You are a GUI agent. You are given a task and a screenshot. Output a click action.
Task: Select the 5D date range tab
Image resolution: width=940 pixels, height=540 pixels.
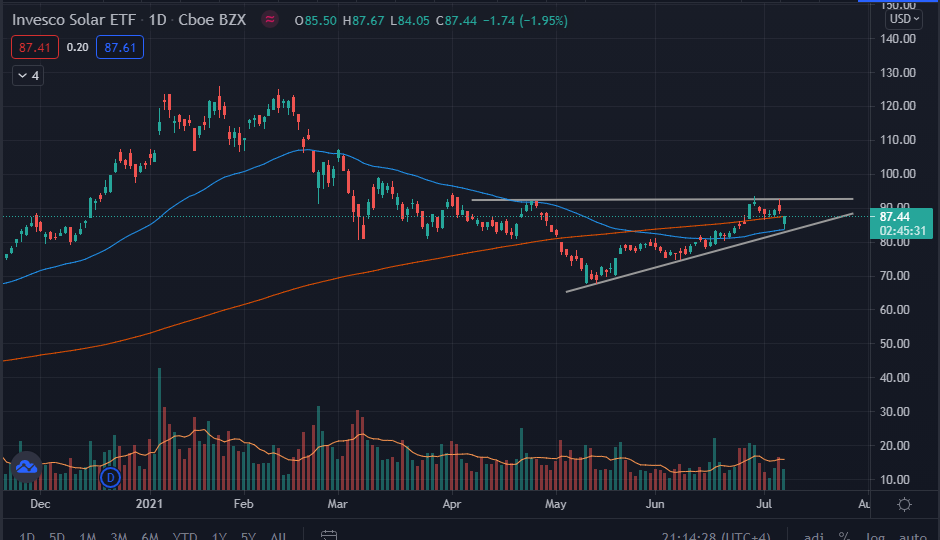point(57,536)
